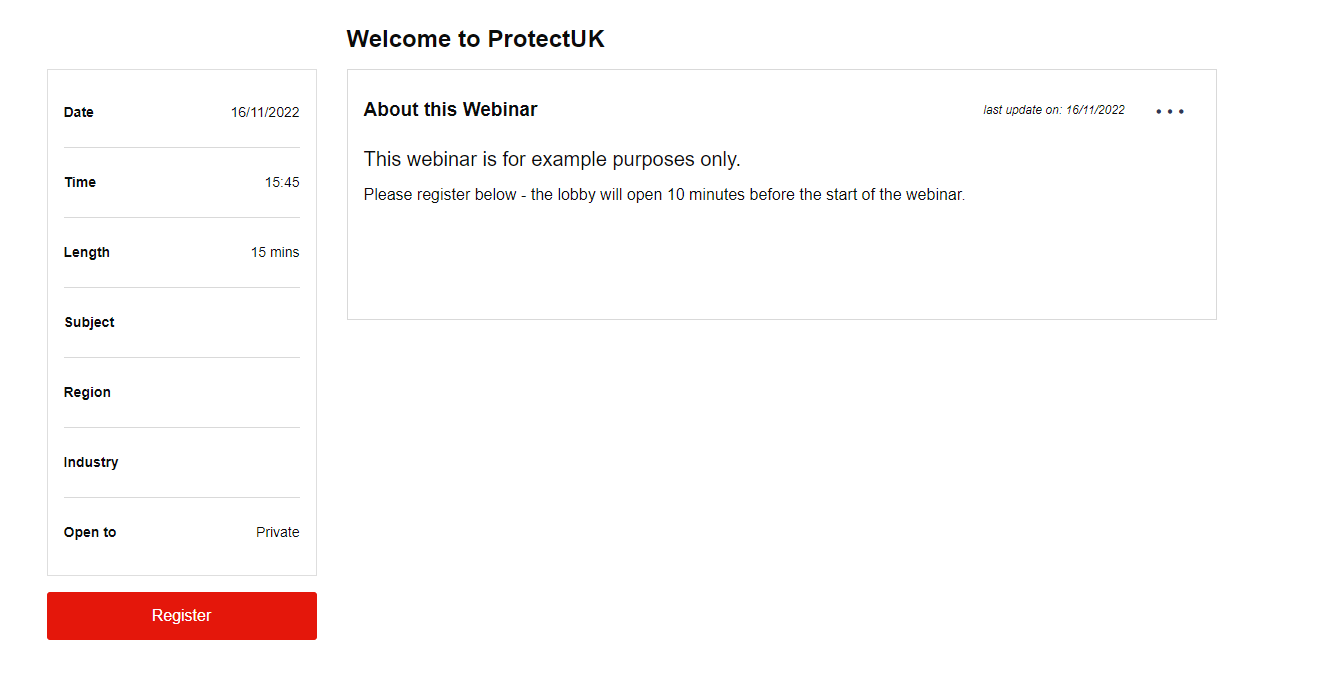This screenshot has width=1335, height=686.
Task: Open the three-dot options menu
Action: [x=1169, y=111]
